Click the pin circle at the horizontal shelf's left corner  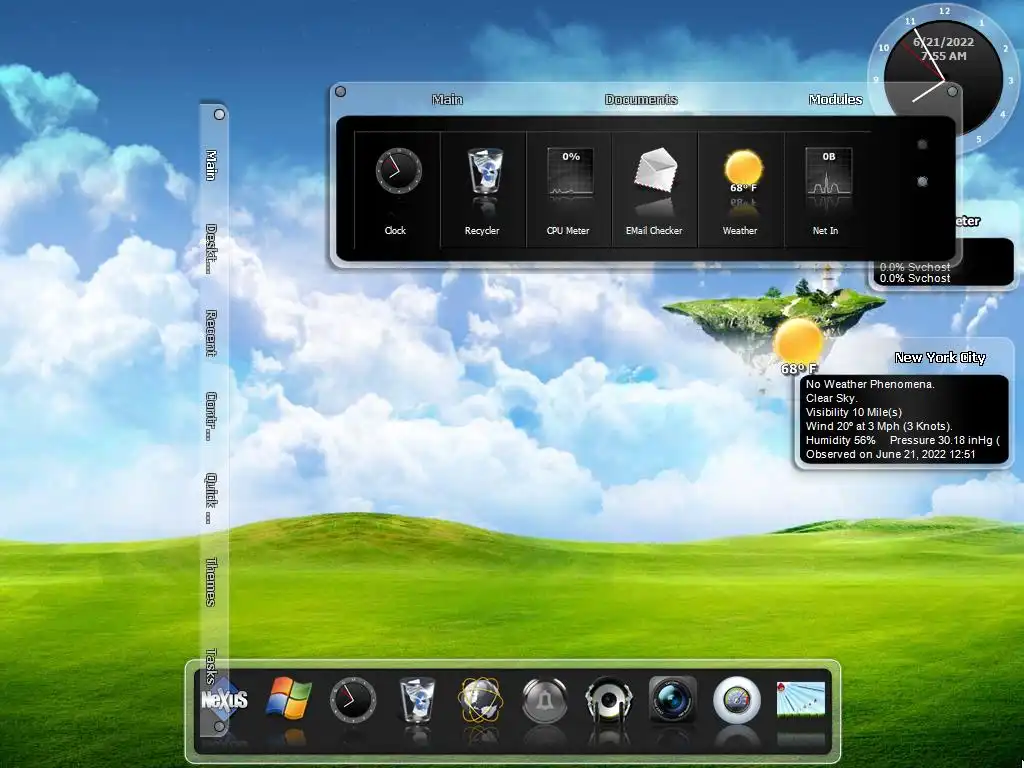tap(340, 91)
